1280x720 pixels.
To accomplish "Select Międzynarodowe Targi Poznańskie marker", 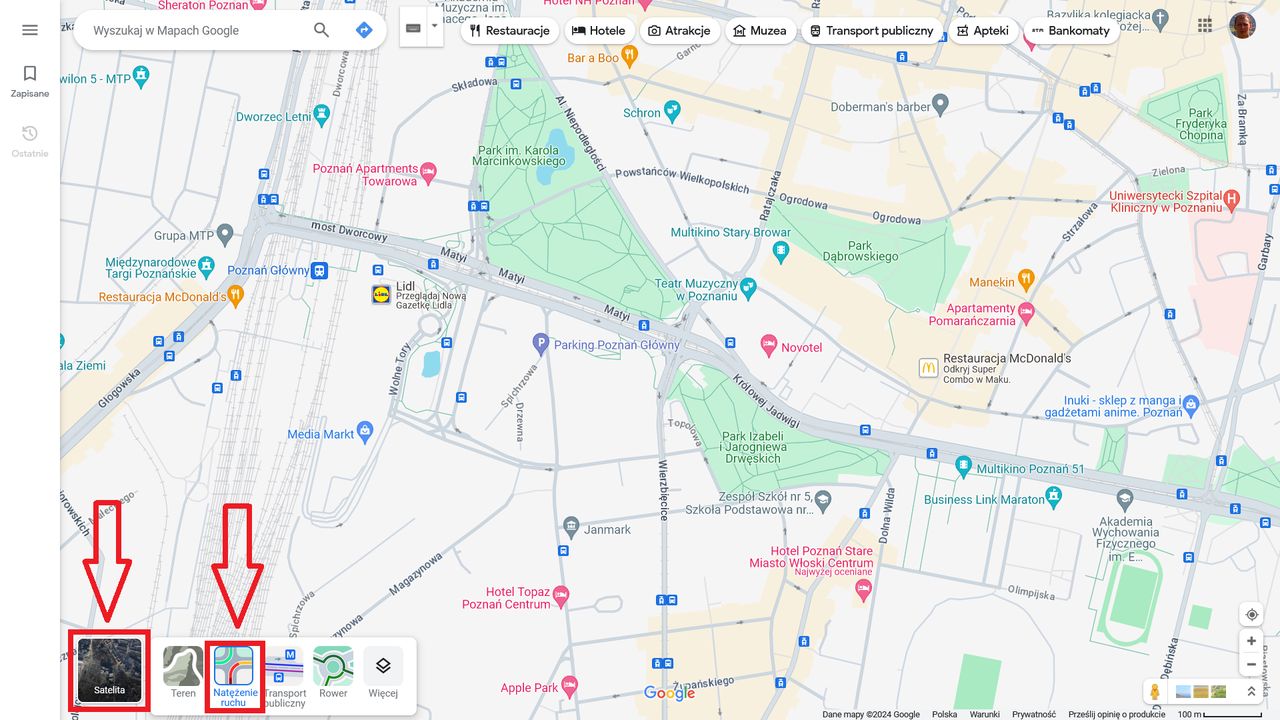I will click(207, 267).
